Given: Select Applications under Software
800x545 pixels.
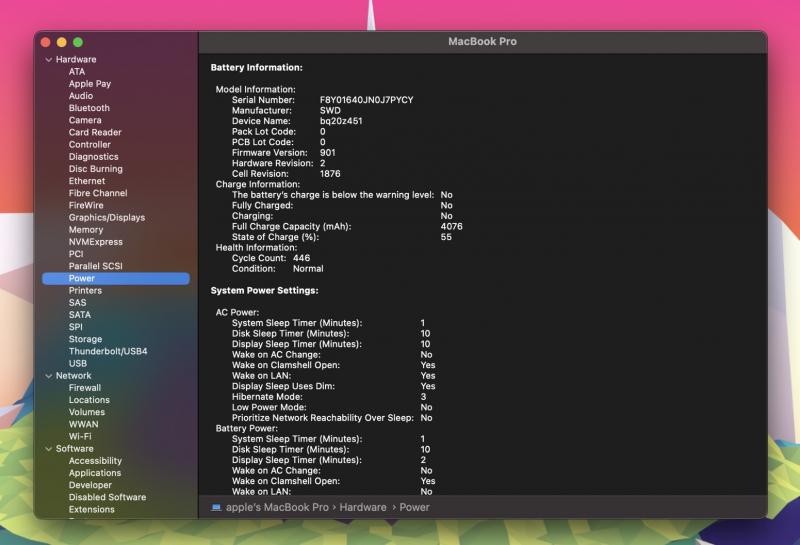Looking at the screenshot, I should point(95,473).
